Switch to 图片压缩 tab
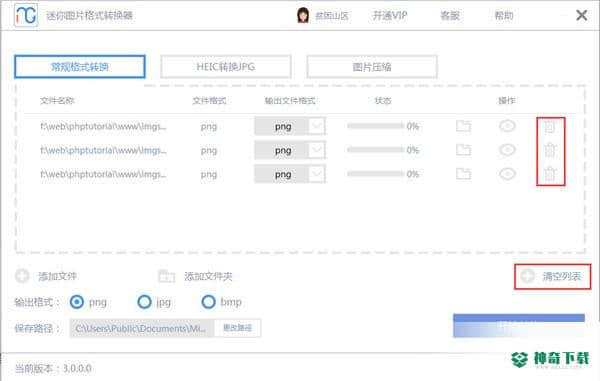This screenshot has height=381, width=600. 372,67
